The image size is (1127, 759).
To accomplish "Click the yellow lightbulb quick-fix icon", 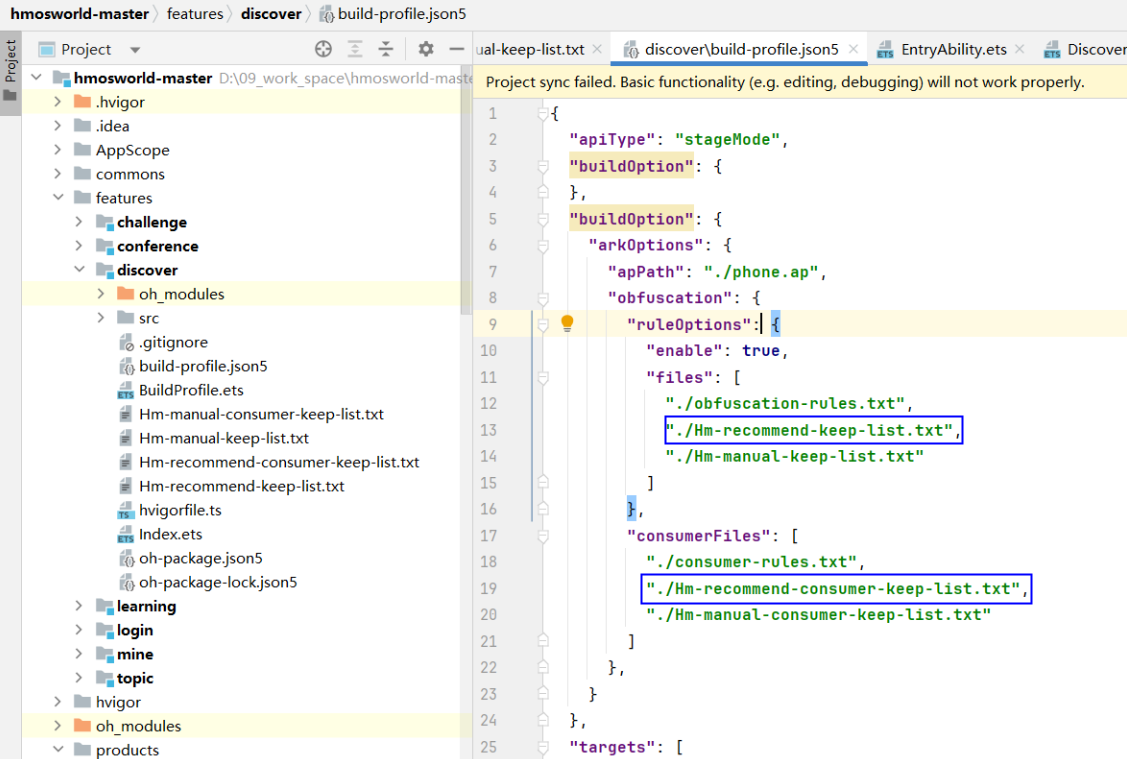I will [x=567, y=323].
